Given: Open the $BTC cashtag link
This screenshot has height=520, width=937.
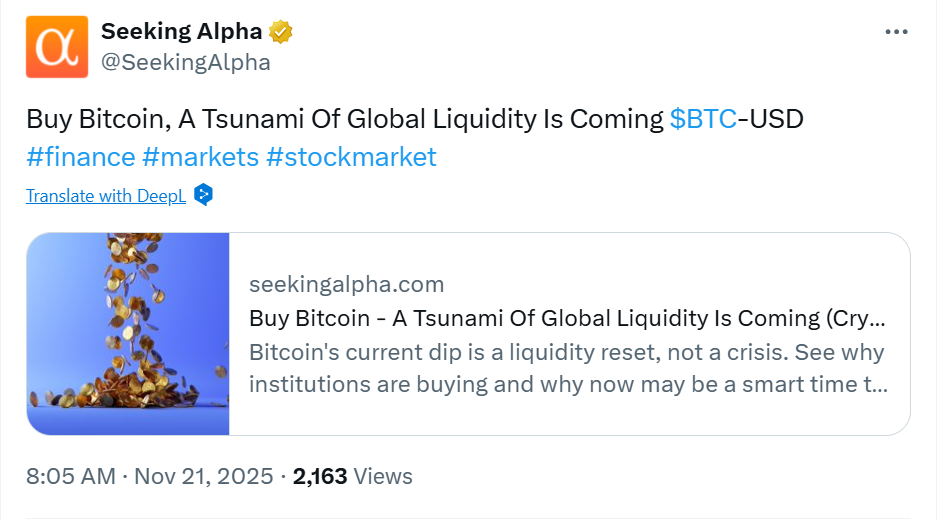Looking at the screenshot, I should point(703,120).
